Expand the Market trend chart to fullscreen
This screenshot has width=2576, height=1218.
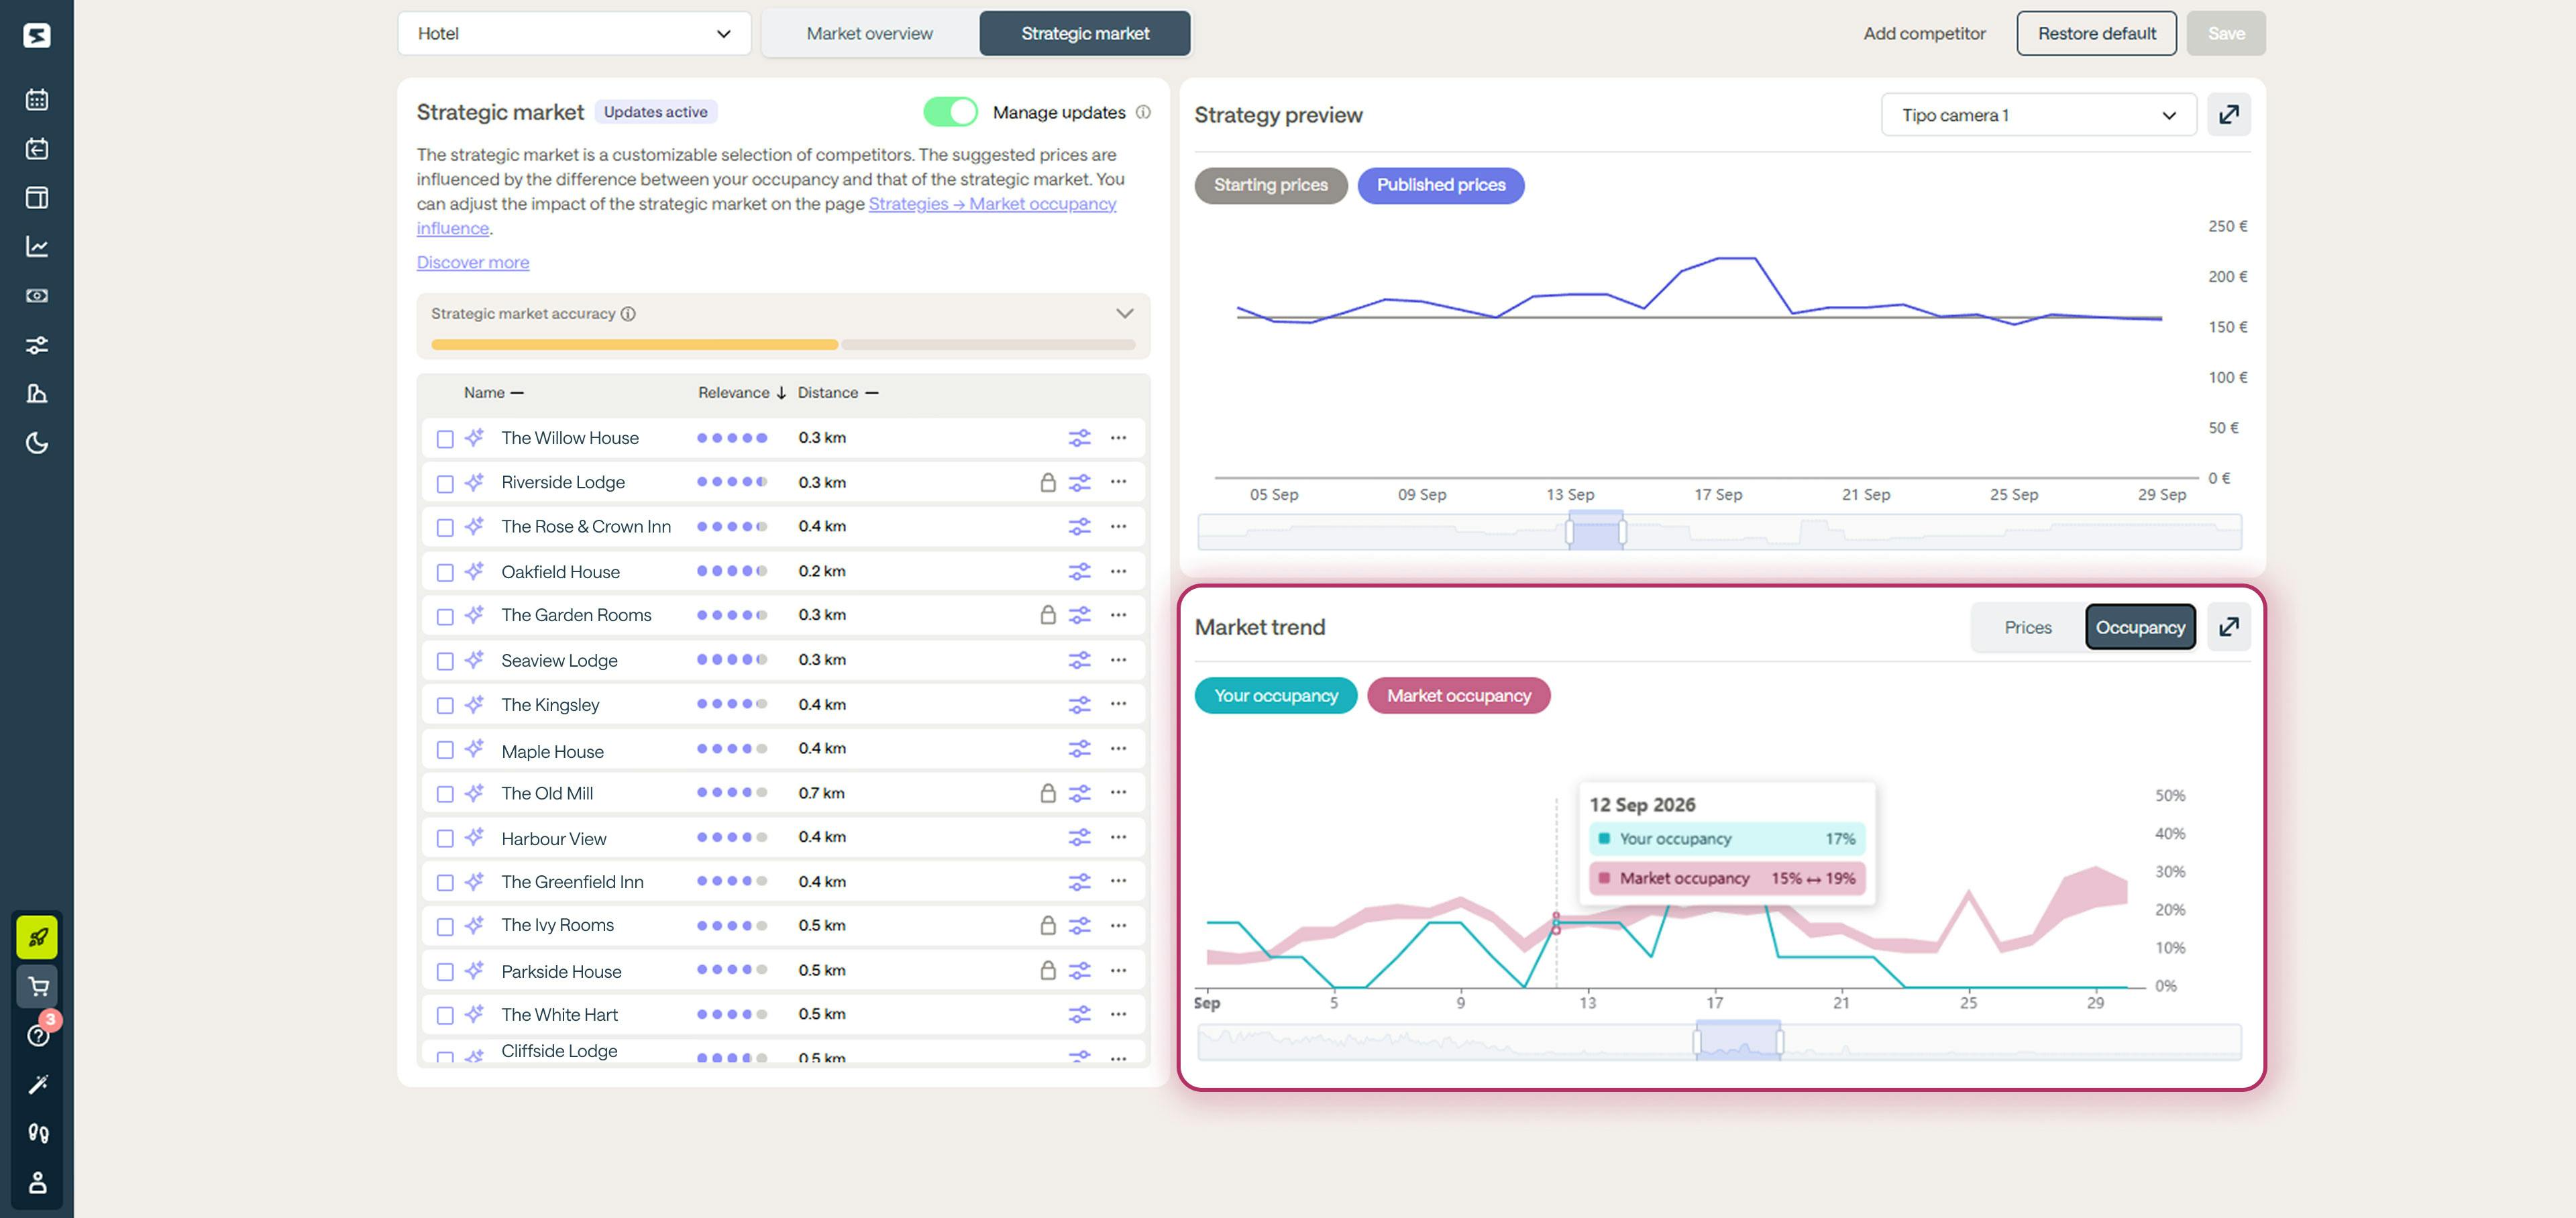pyautogui.click(x=2229, y=627)
